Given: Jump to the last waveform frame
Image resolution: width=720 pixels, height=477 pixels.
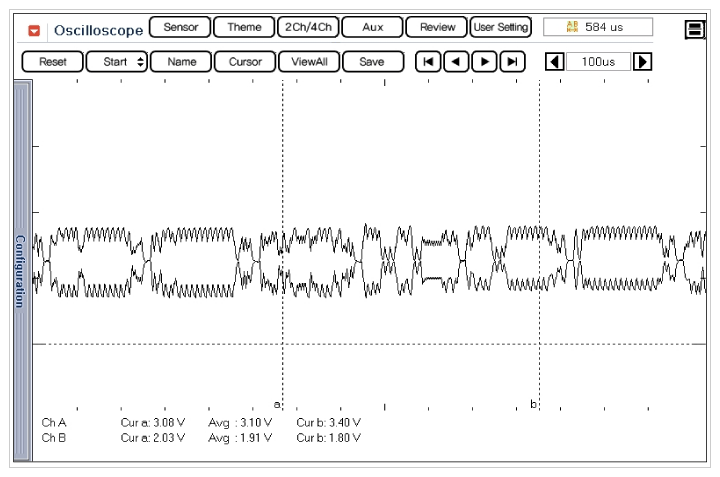Looking at the screenshot, I should 512,62.
